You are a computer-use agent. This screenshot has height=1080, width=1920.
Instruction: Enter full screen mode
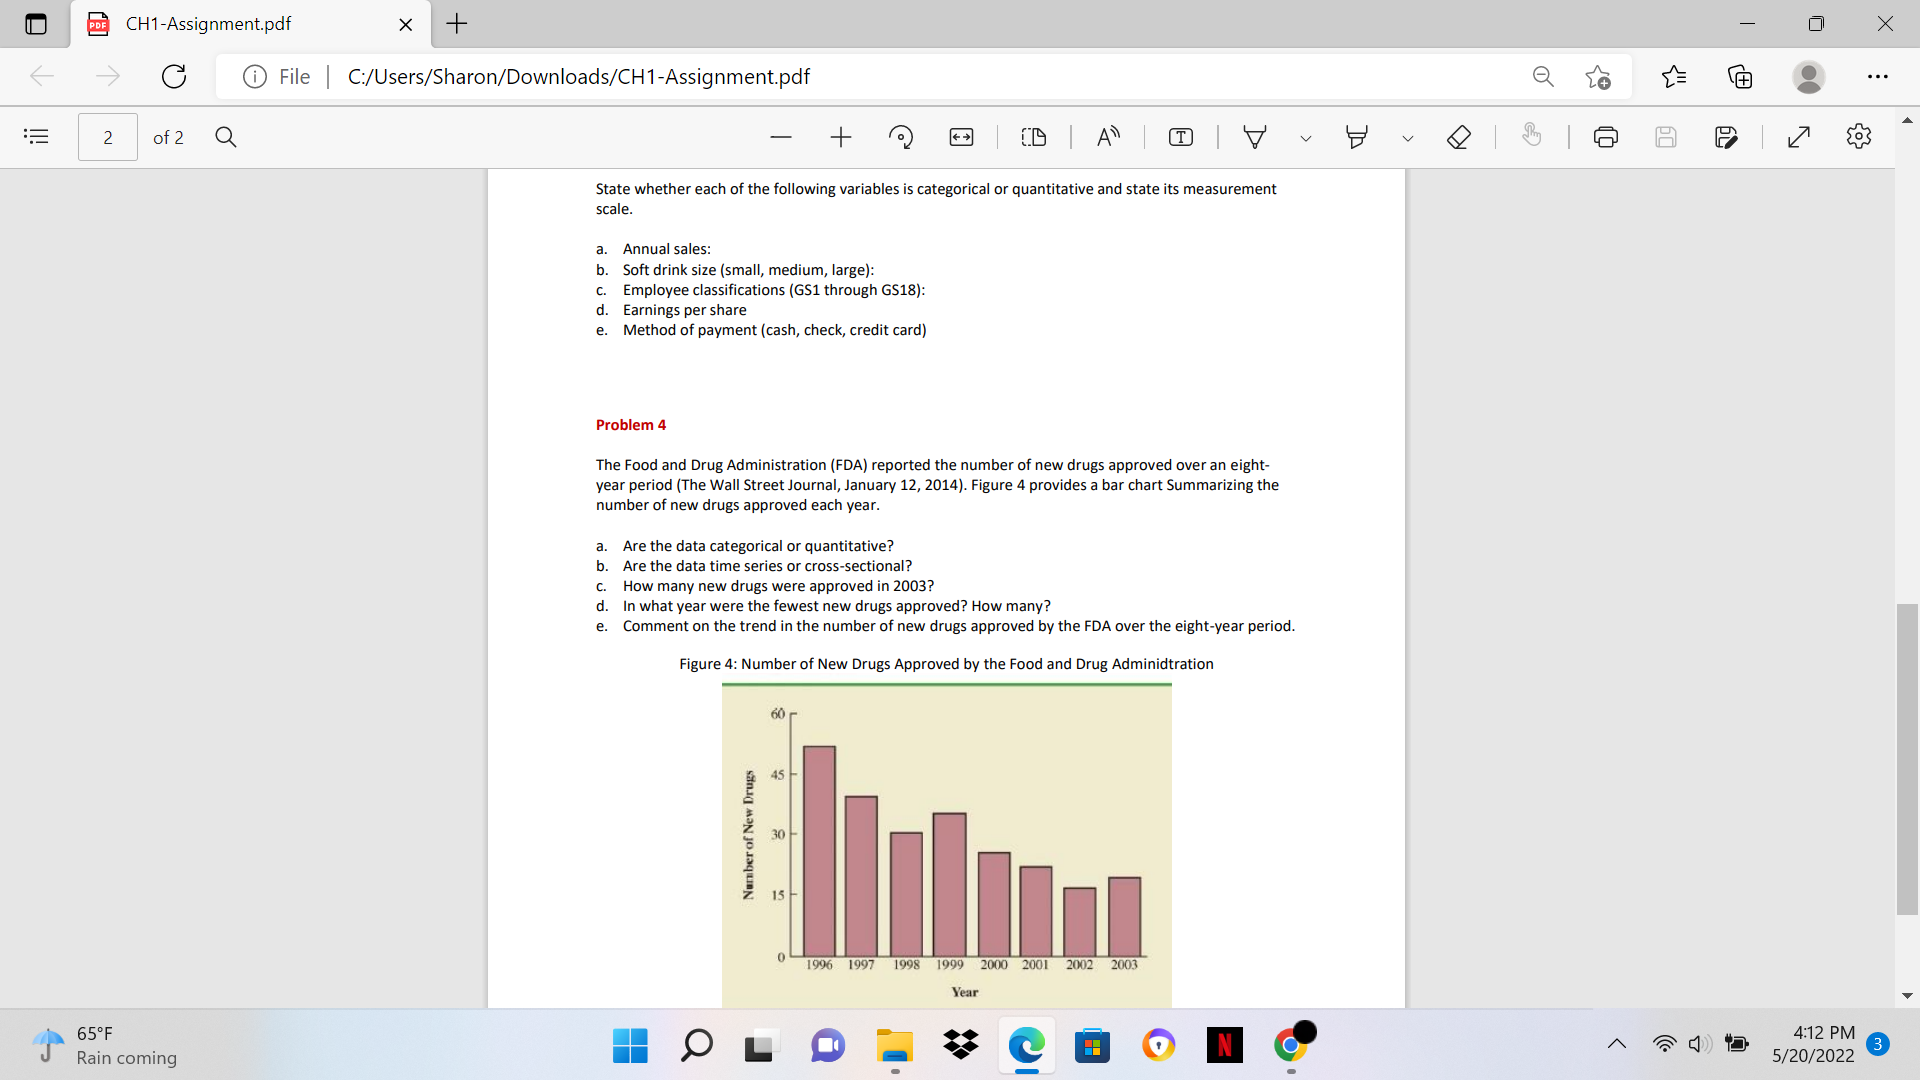pyautogui.click(x=1800, y=137)
